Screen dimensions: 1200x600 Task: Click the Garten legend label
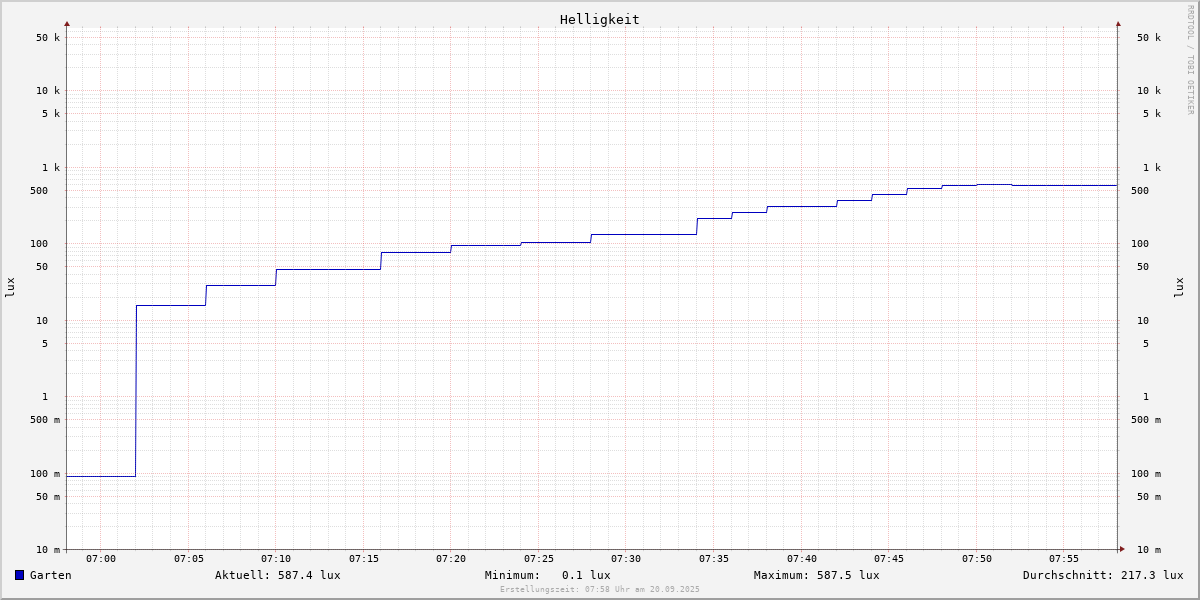[50, 575]
